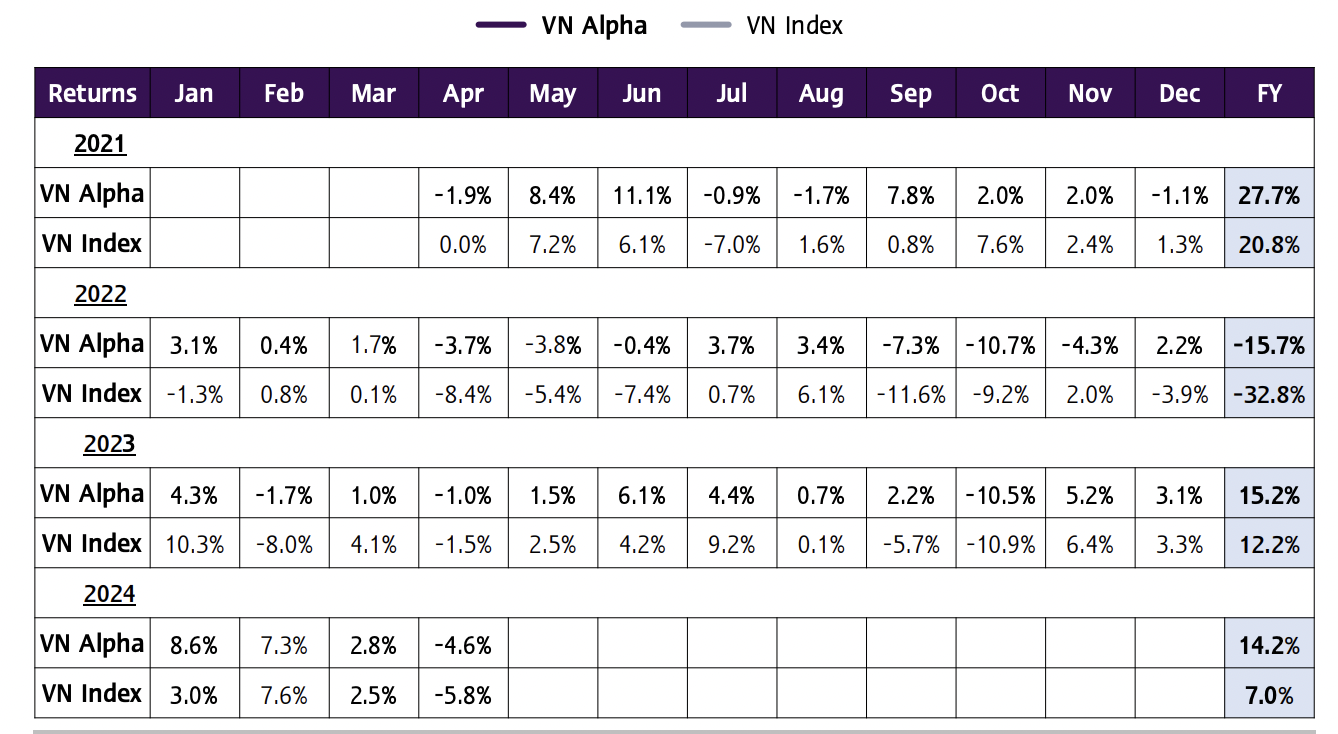Click the 14.2% full-year 2024 cell
Viewport: 1338px width, 734px height.
(1269, 645)
